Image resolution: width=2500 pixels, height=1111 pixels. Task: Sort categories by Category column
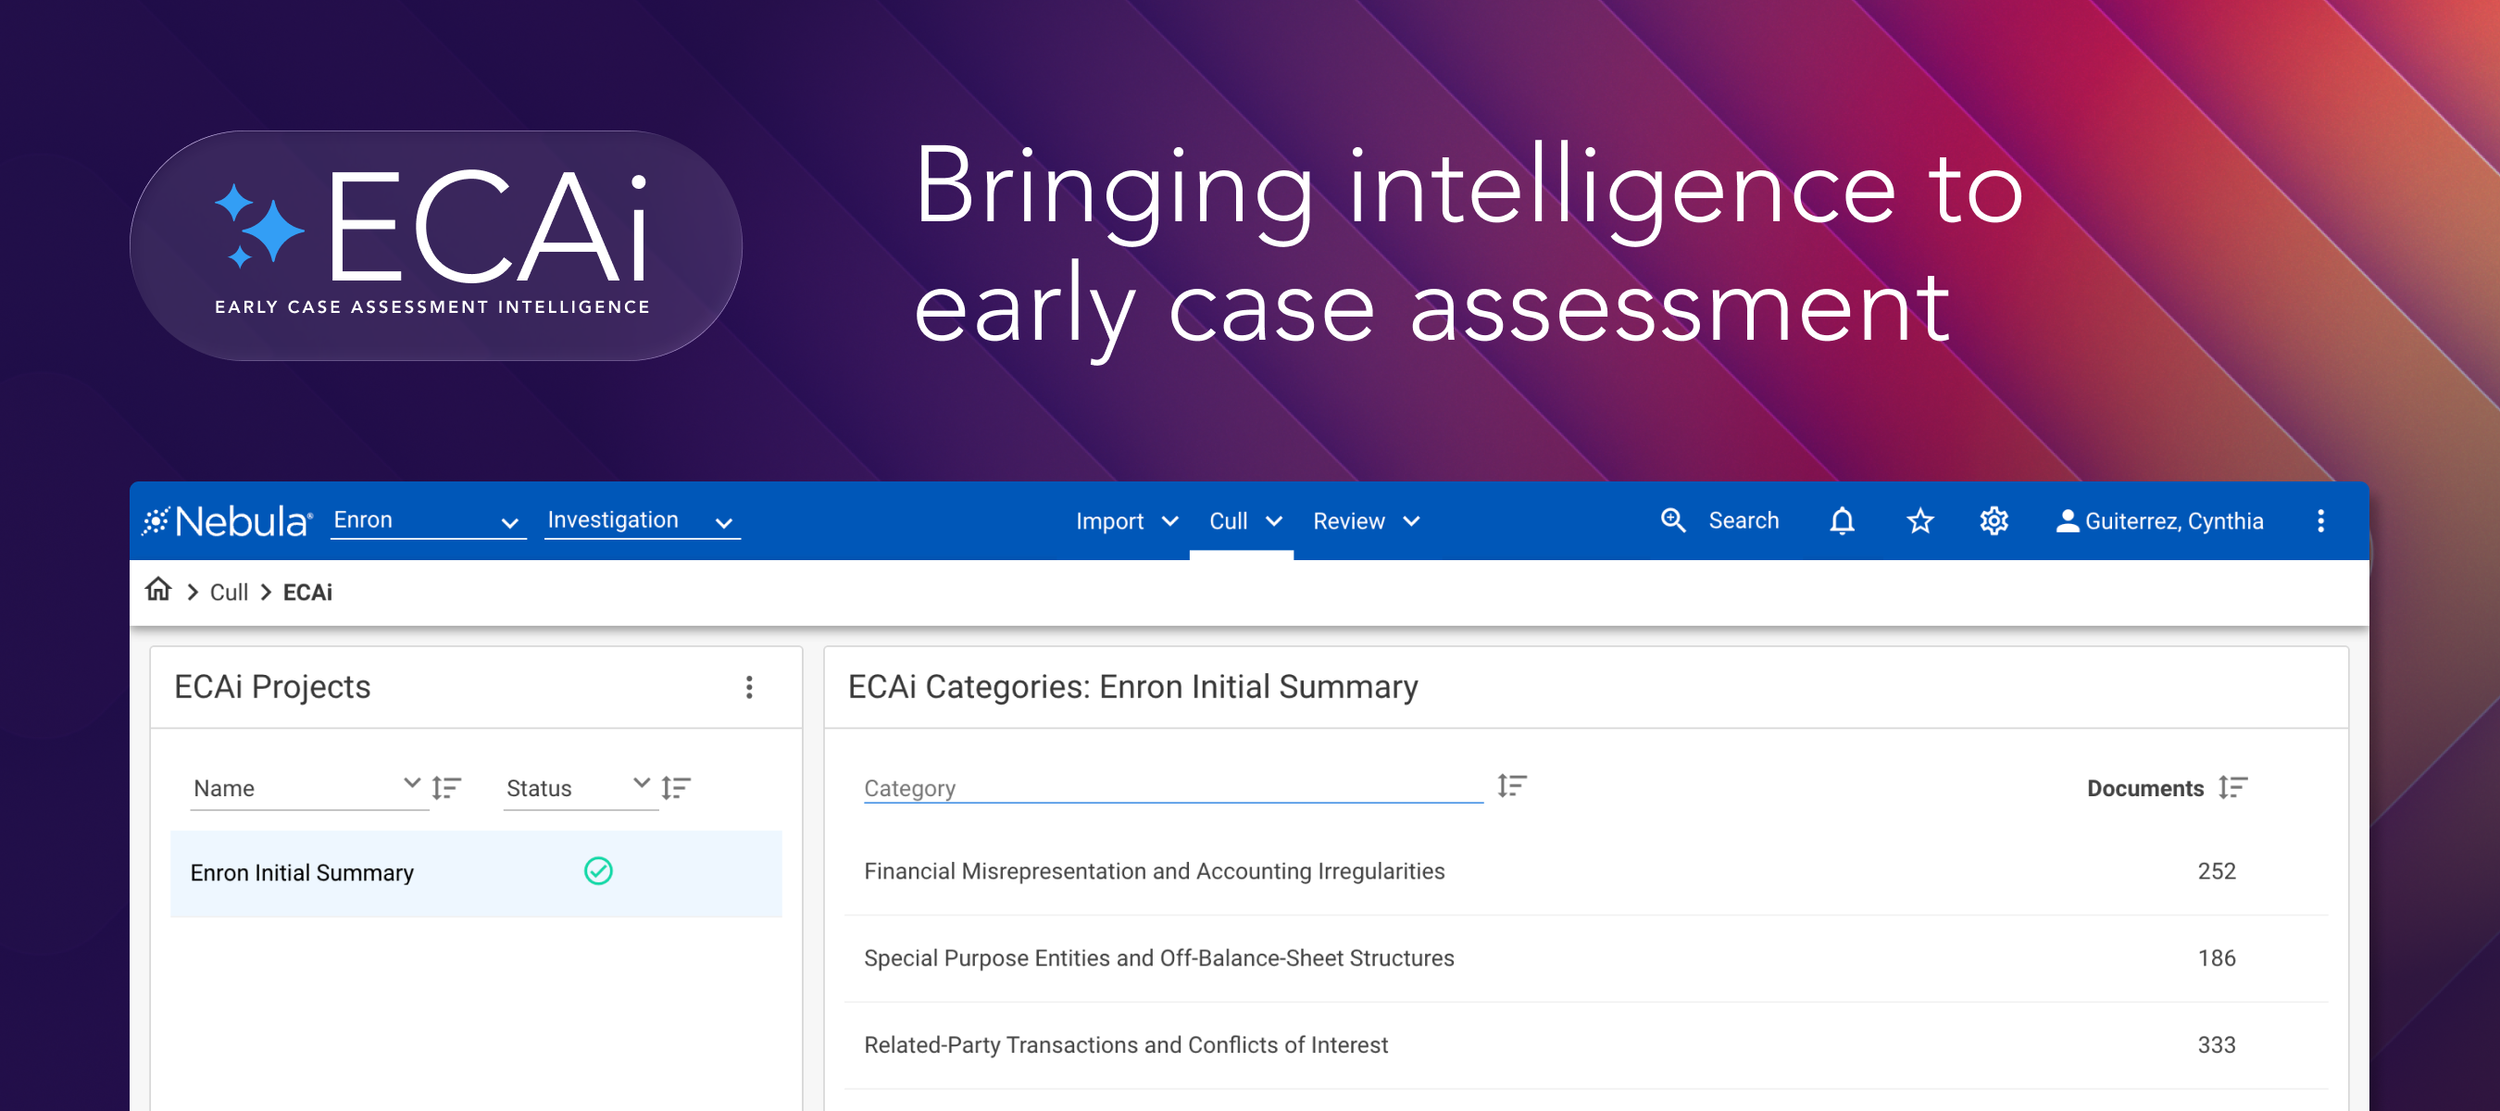(x=1511, y=786)
